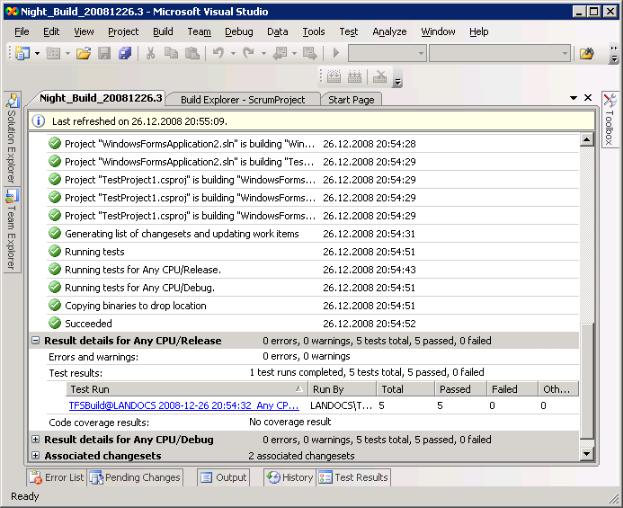Click the Paste clipboard icon
The image size is (623, 508).
pyautogui.click(x=193, y=53)
